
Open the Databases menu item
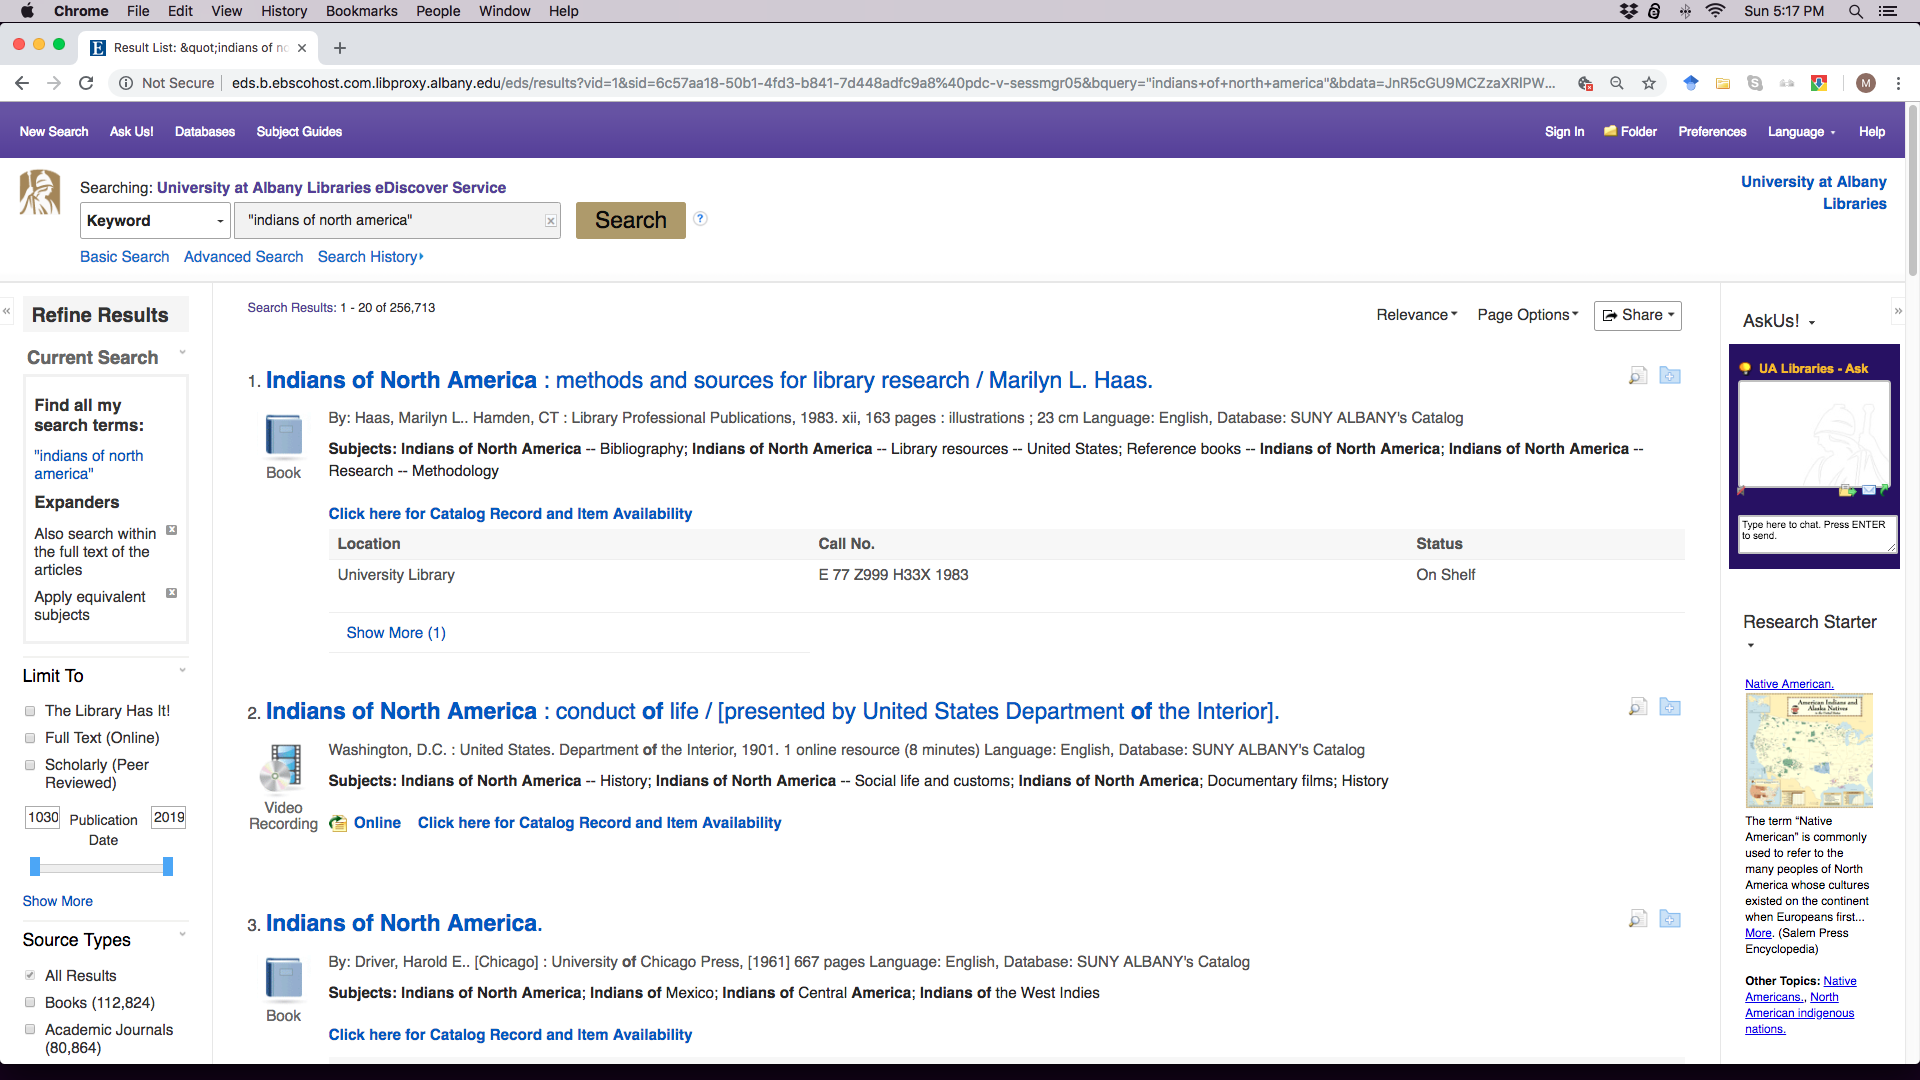[x=205, y=132]
